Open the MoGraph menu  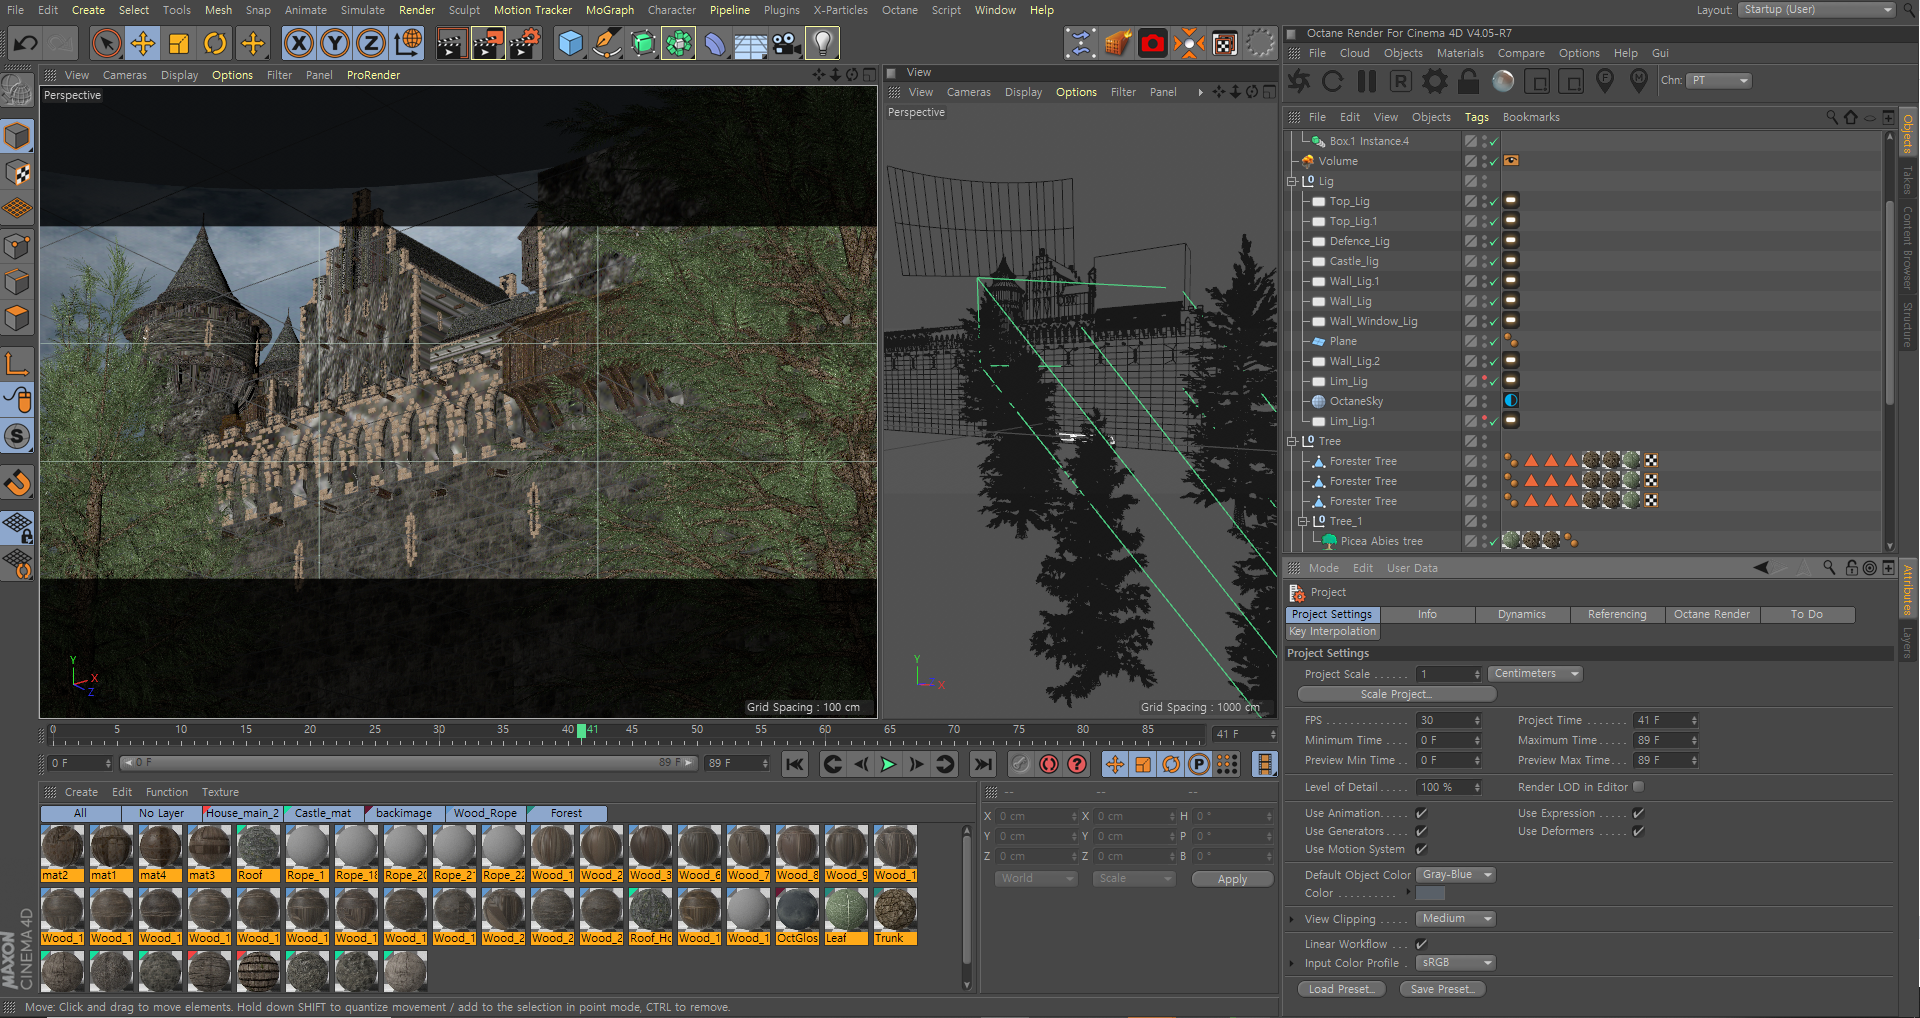[x=609, y=10]
